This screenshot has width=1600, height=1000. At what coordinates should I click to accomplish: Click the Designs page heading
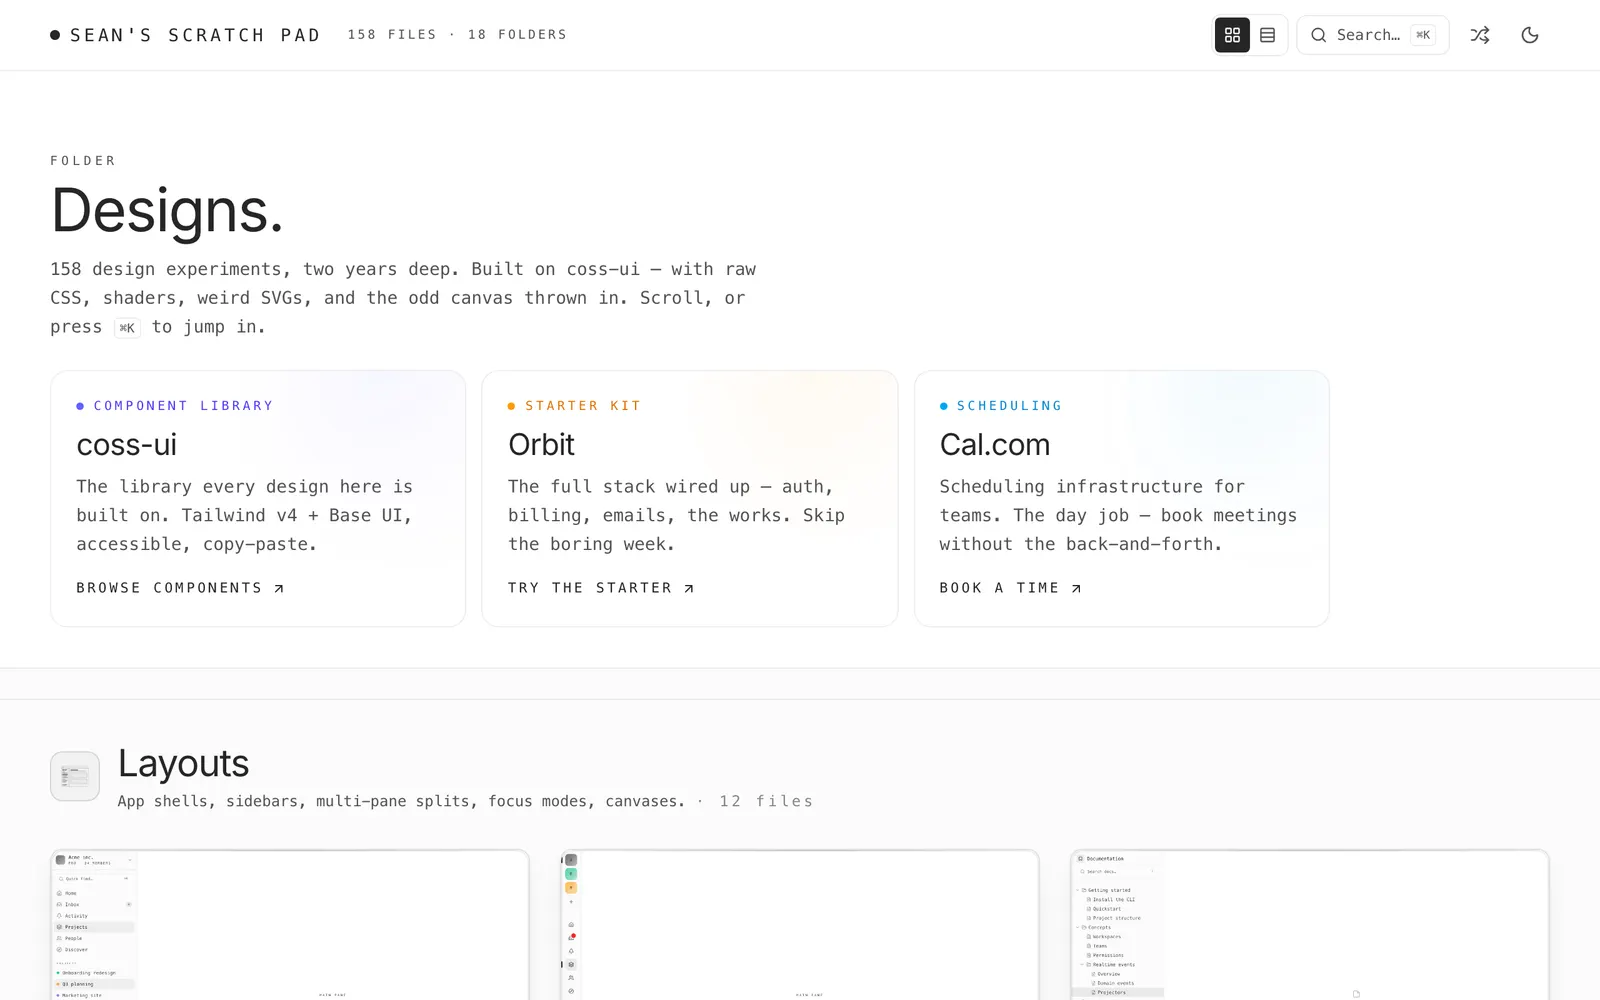pos(167,211)
